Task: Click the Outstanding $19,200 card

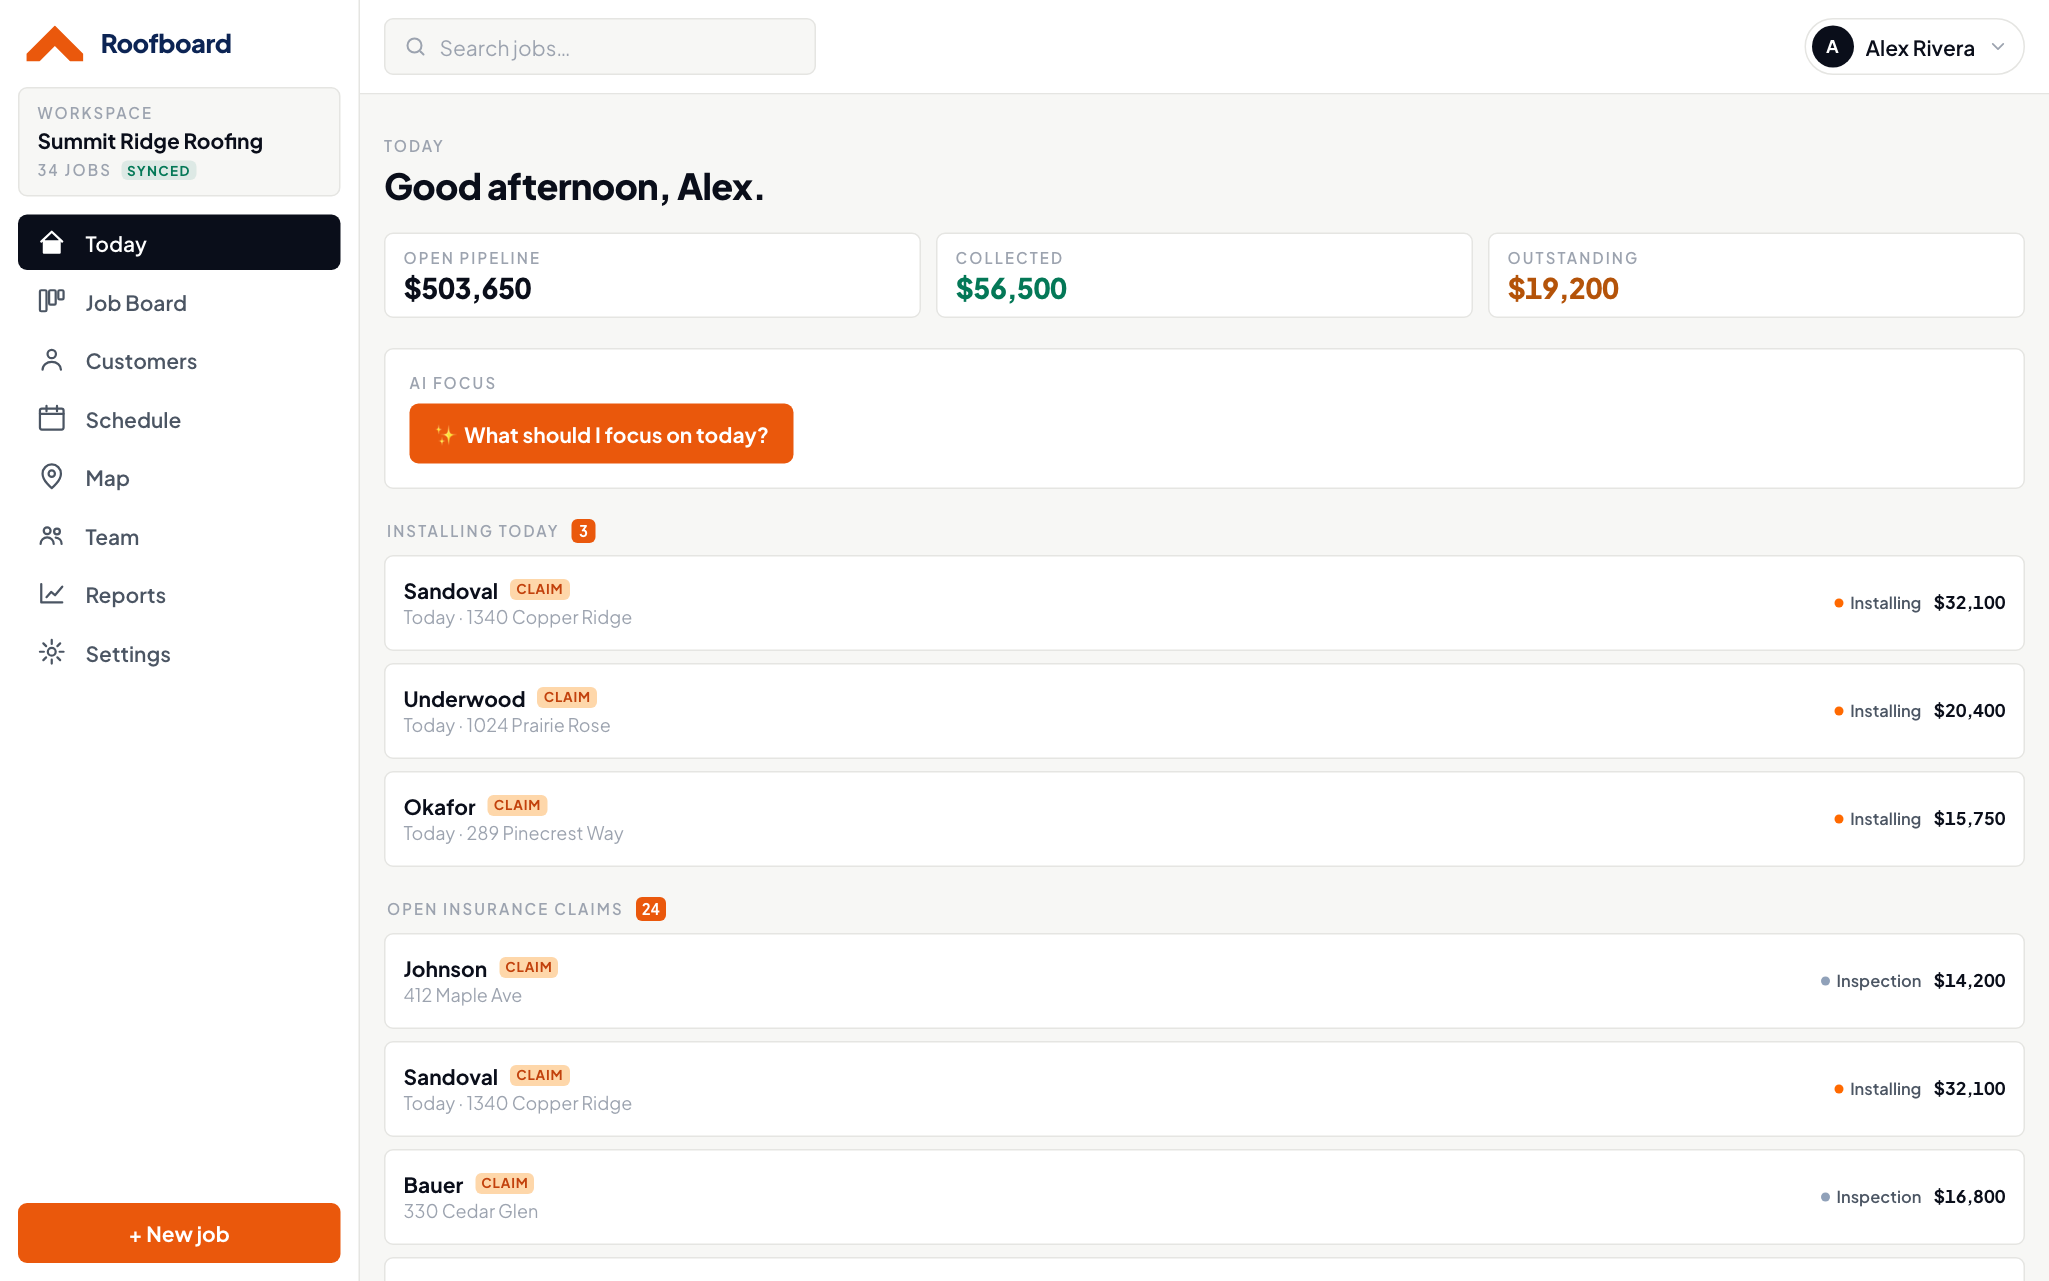Action: (x=1756, y=275)
